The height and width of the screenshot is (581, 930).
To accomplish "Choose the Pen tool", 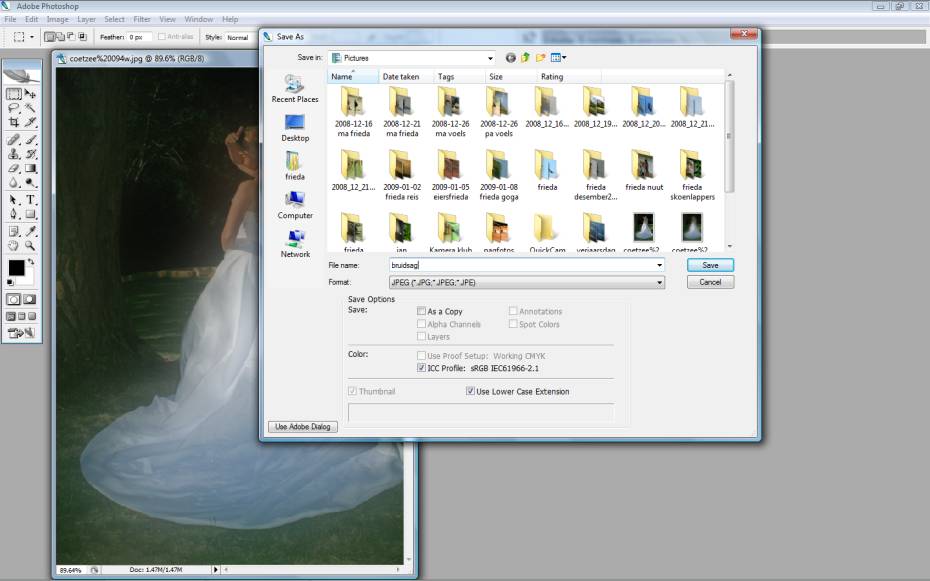I will (13, 214).
